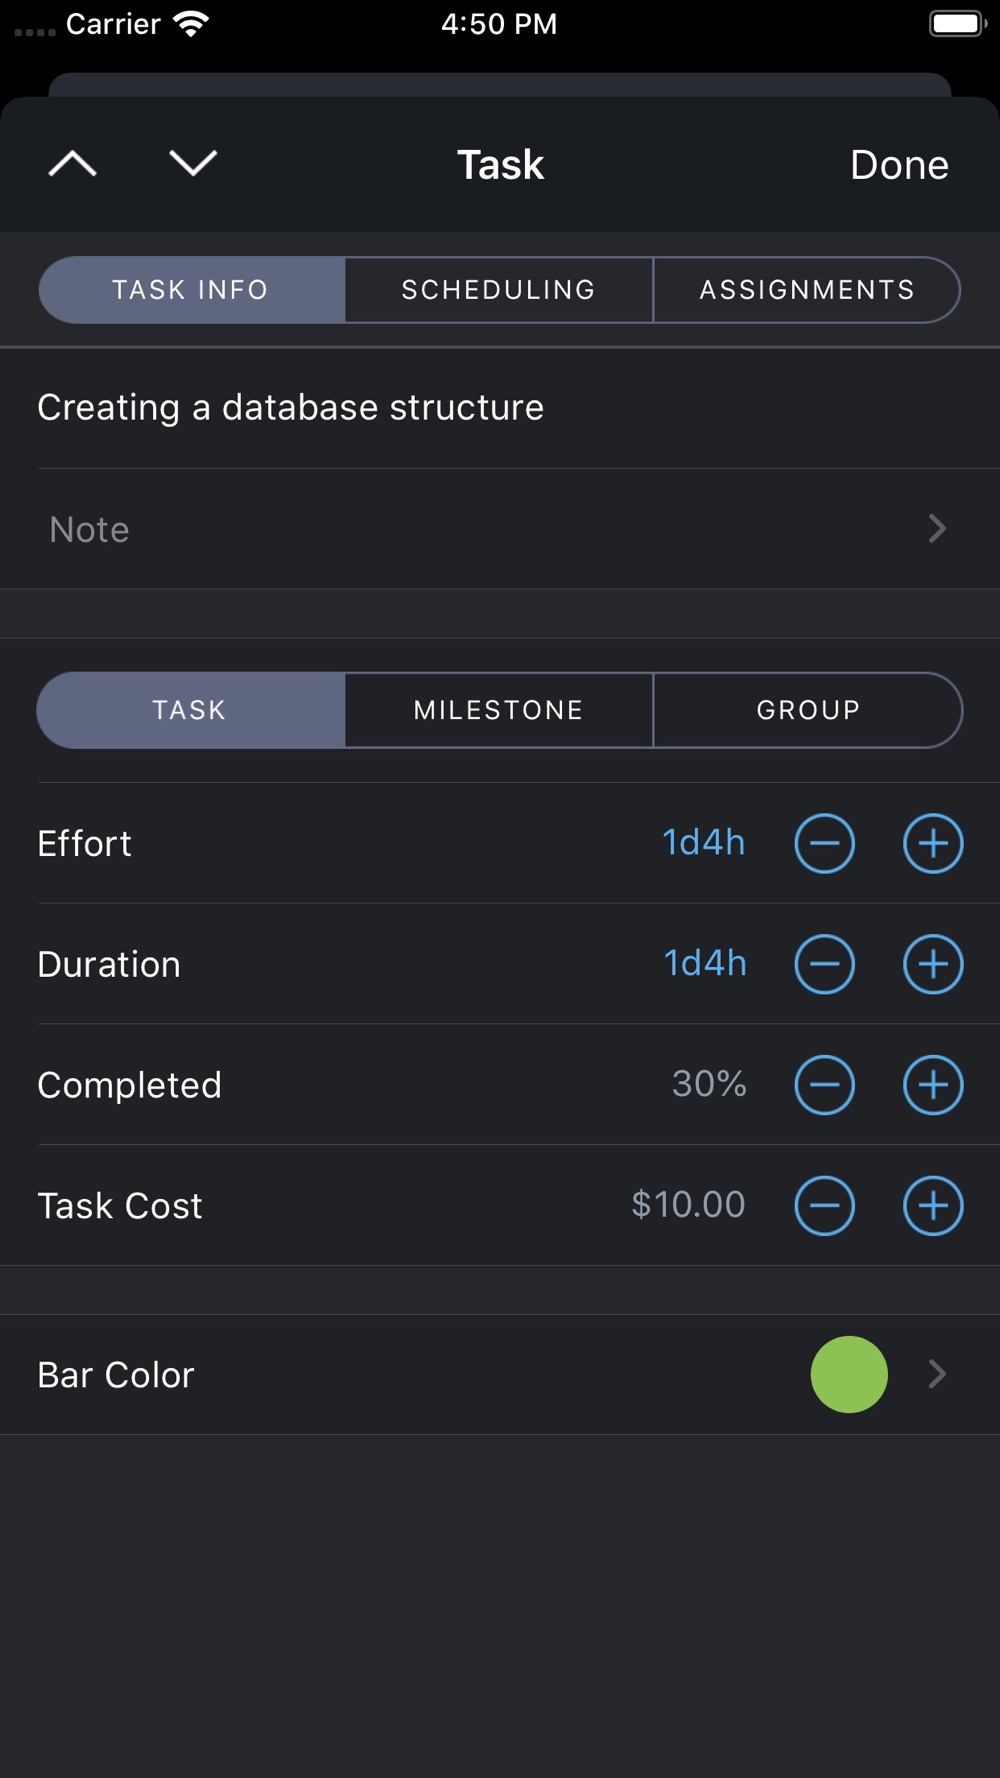Increase Completed percentage with plus icon
This screenshot has height=1778, width=1000.
coord(933,1085)
